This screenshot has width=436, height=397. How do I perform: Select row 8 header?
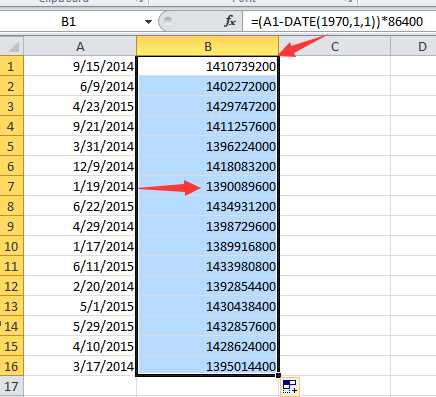tap(12, 206)
